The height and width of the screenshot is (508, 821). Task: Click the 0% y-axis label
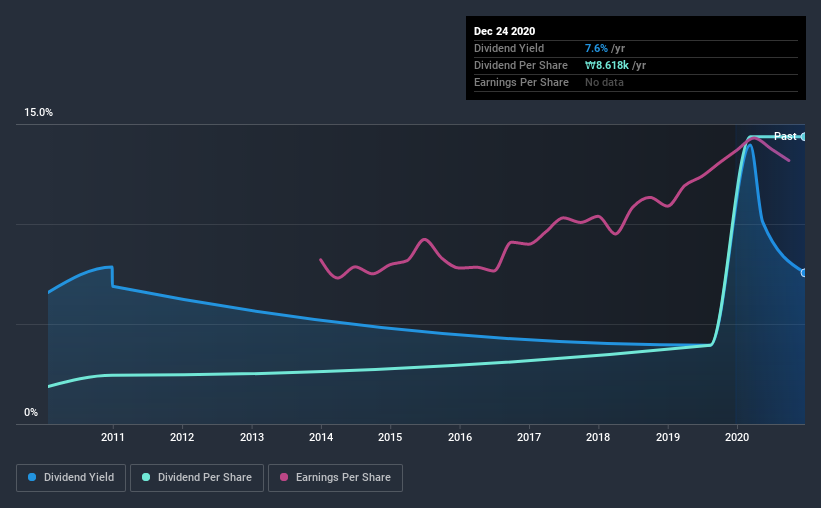31,413
